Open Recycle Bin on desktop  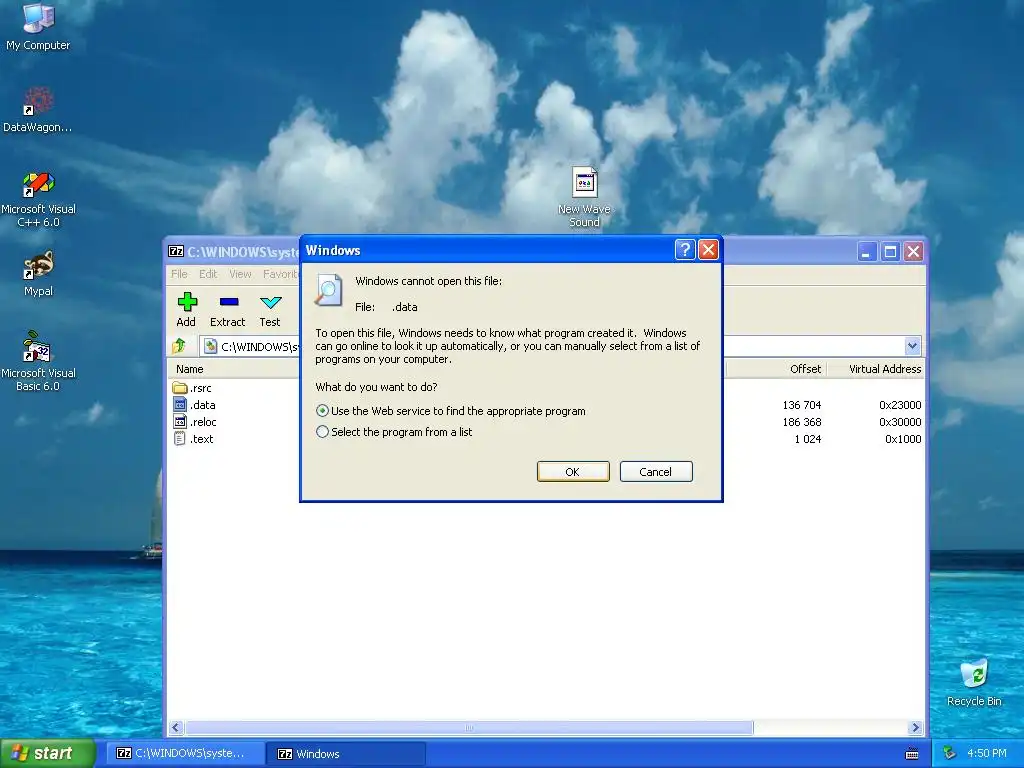[974, 683]
